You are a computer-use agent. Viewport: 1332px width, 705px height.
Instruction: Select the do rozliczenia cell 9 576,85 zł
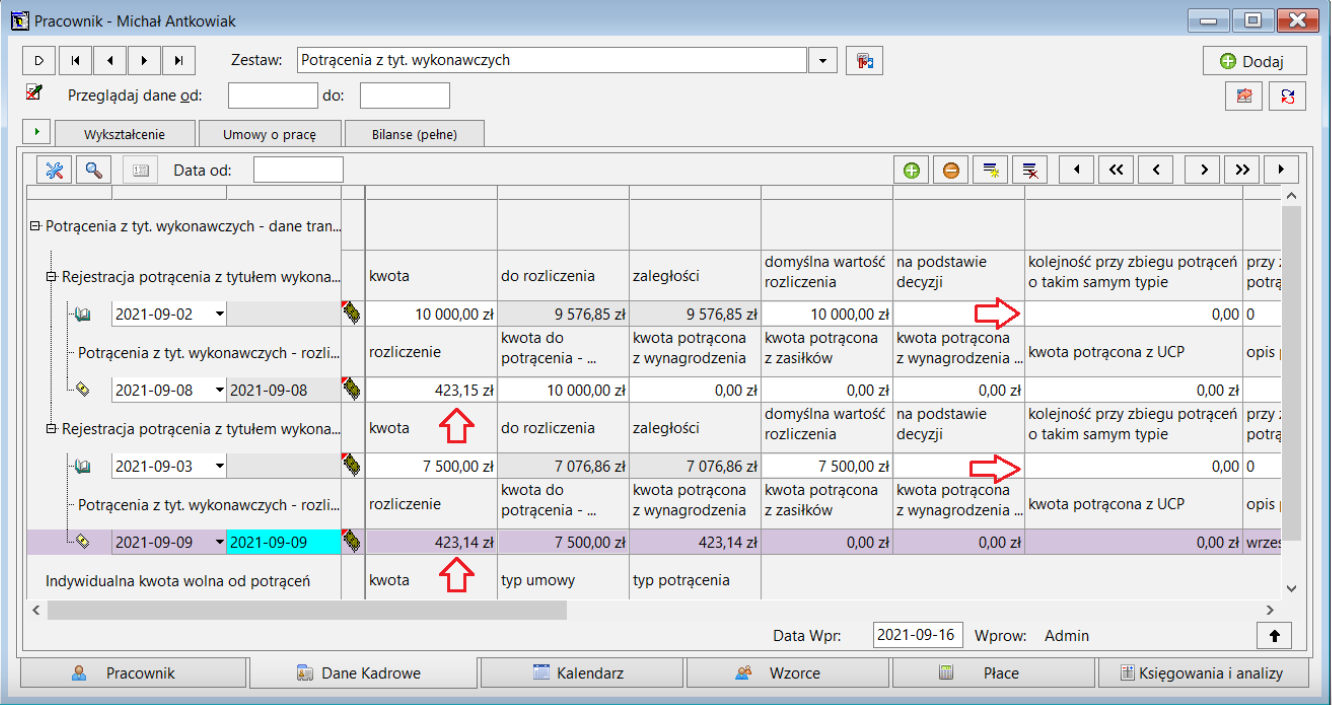point(564,314)
